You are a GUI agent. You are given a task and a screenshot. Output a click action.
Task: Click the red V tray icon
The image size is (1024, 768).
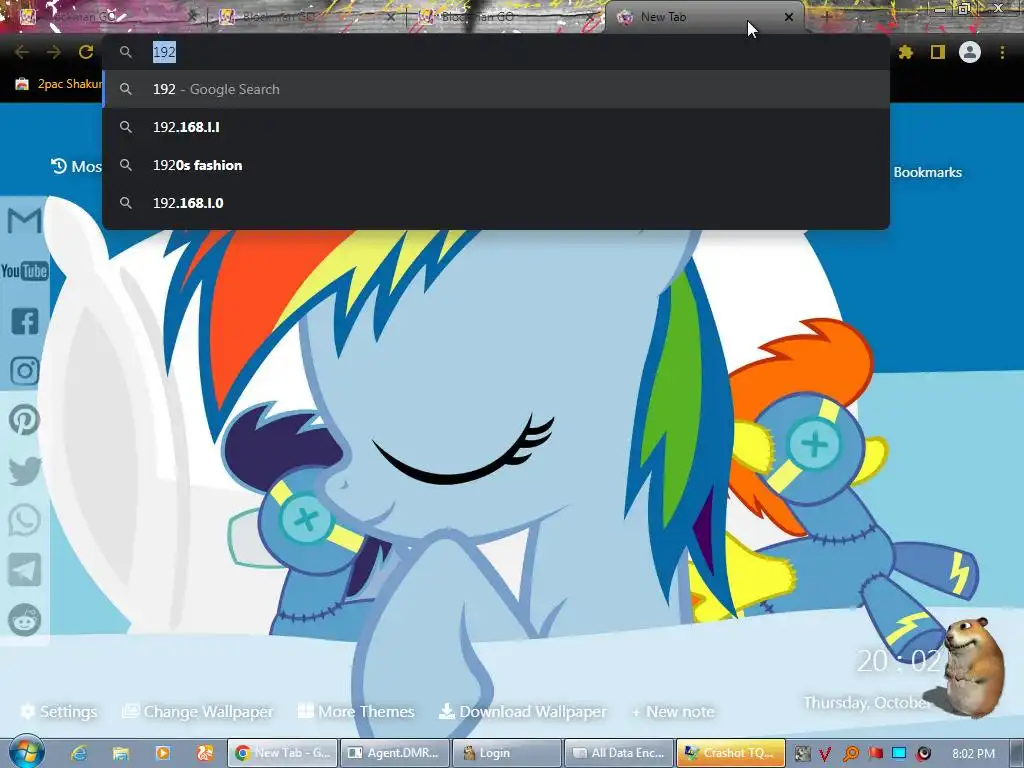[825, 754]
